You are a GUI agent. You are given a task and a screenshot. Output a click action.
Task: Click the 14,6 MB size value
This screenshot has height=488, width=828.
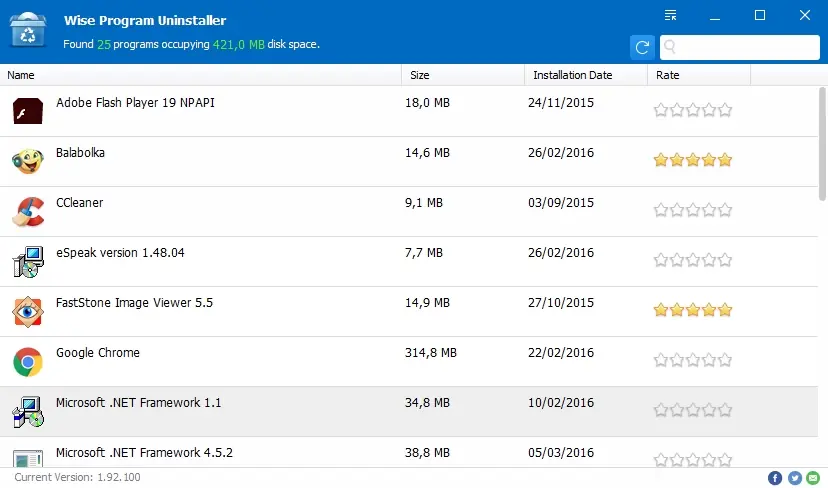427,153
